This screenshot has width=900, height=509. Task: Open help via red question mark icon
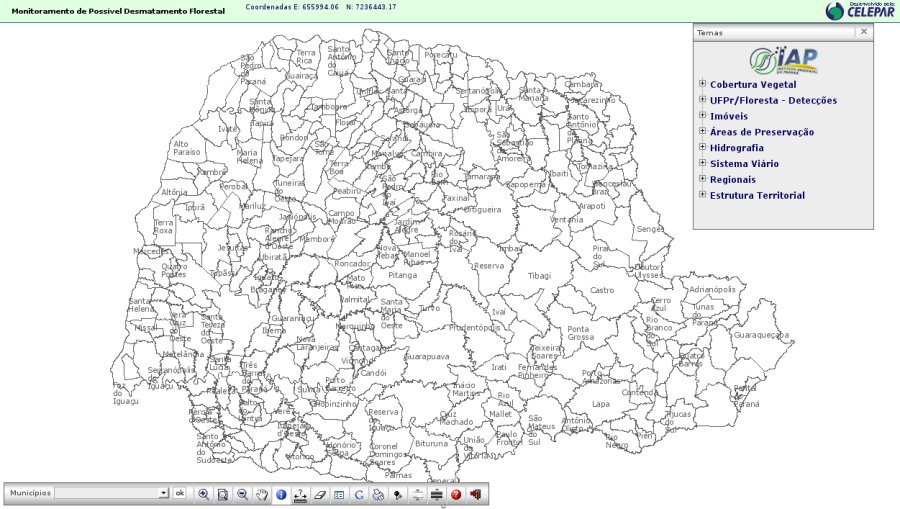[456, 494]
